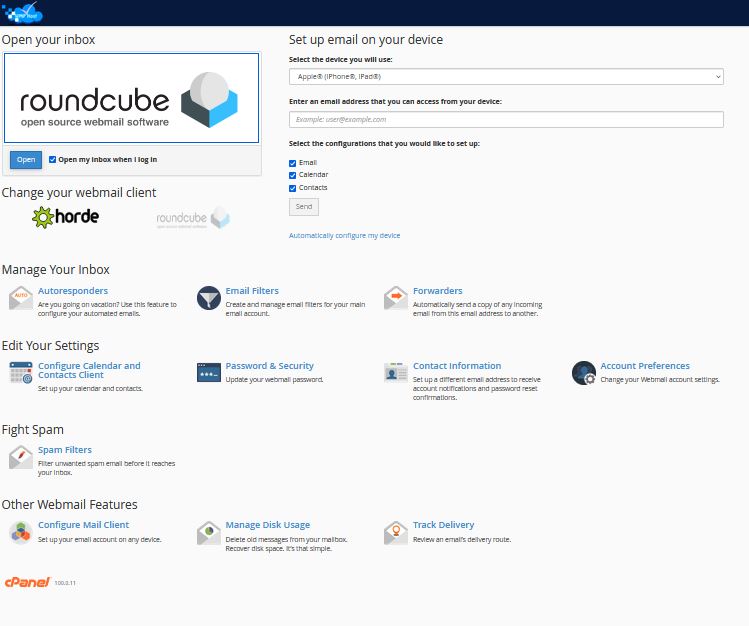The image size is (749, 626).
Task: Click the cPanel logo in footer
Action: tap(27, 582)
